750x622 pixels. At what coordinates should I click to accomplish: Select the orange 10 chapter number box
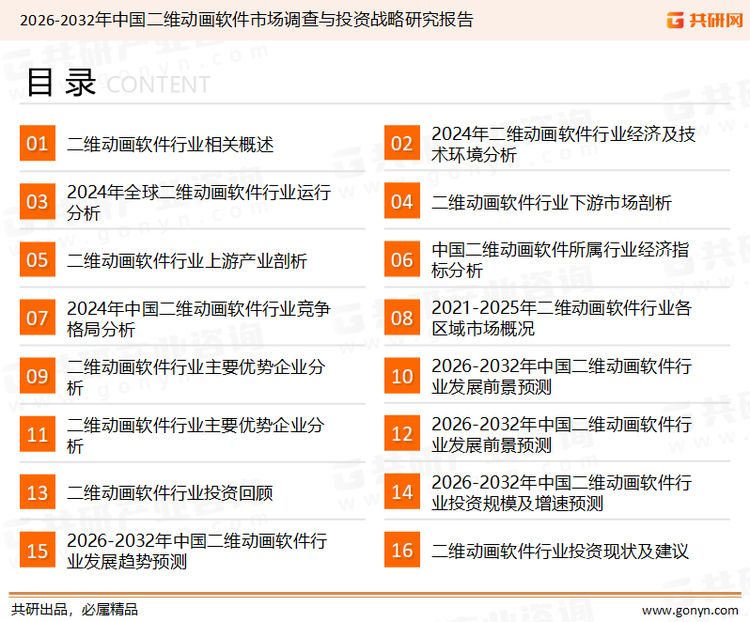pos(402,376)
